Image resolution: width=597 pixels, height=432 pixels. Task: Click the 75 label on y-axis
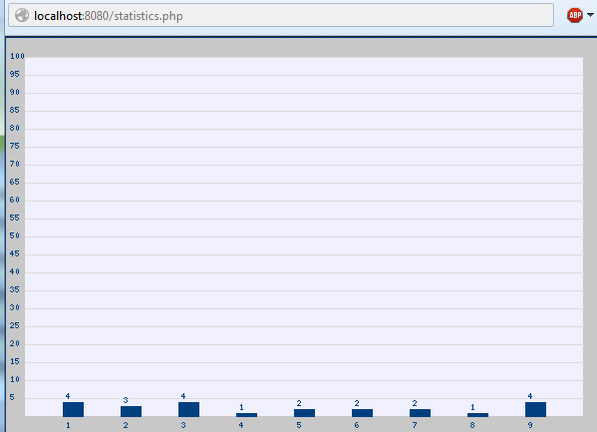(14, 146)
